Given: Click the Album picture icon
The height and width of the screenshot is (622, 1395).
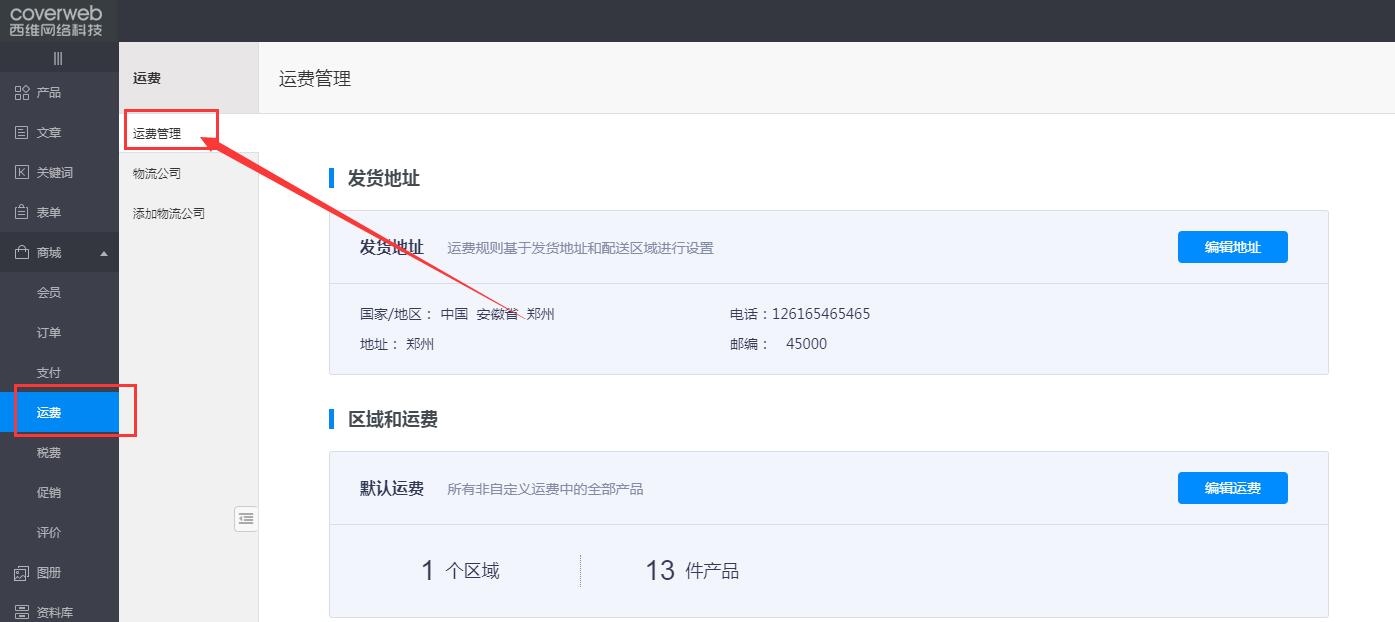Looking at the screenshot, I should pyautogui.click(x=22, y=573).
